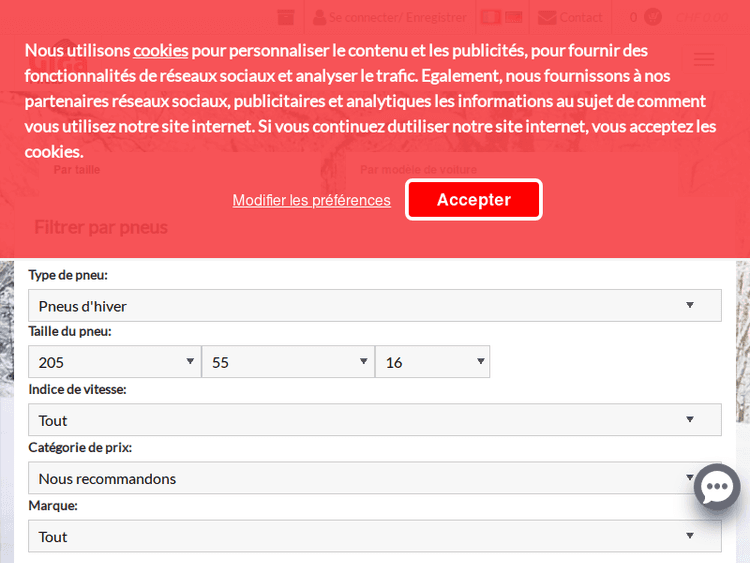
Task: Click the Contact envelope icon
Action: pyautogui.click(x=547, y=17)
